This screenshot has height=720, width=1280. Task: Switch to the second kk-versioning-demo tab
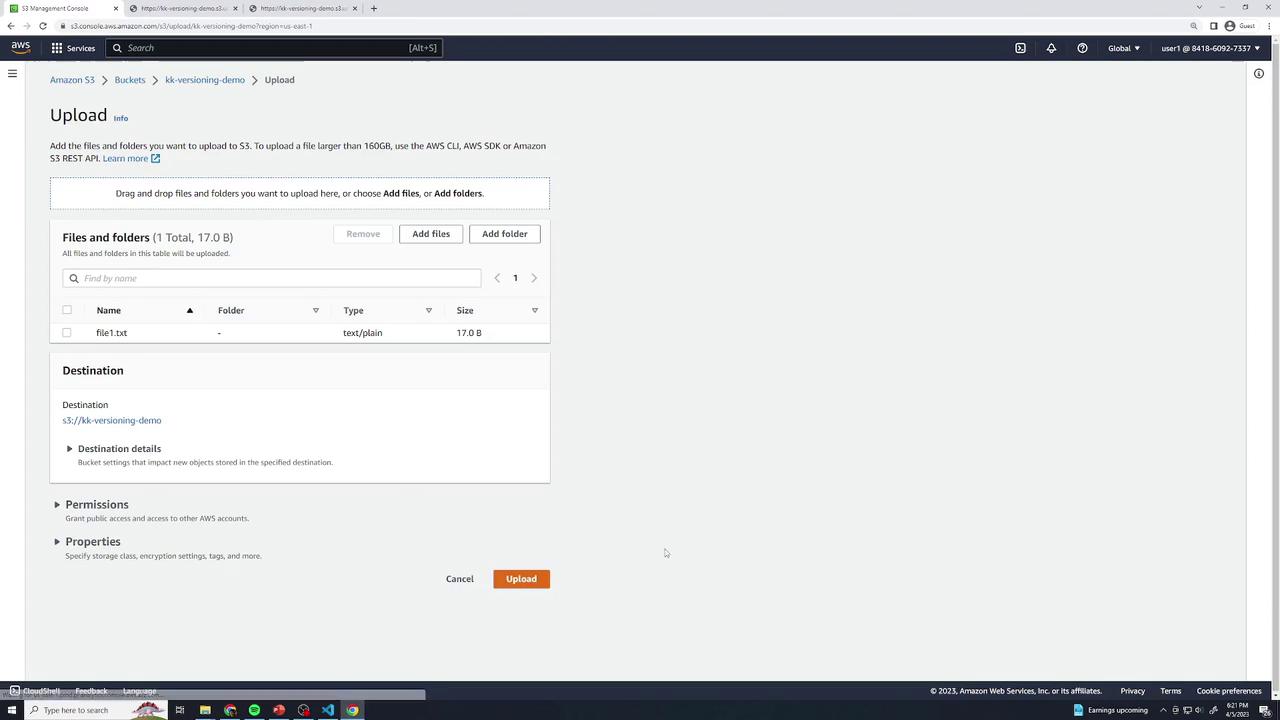184,8
